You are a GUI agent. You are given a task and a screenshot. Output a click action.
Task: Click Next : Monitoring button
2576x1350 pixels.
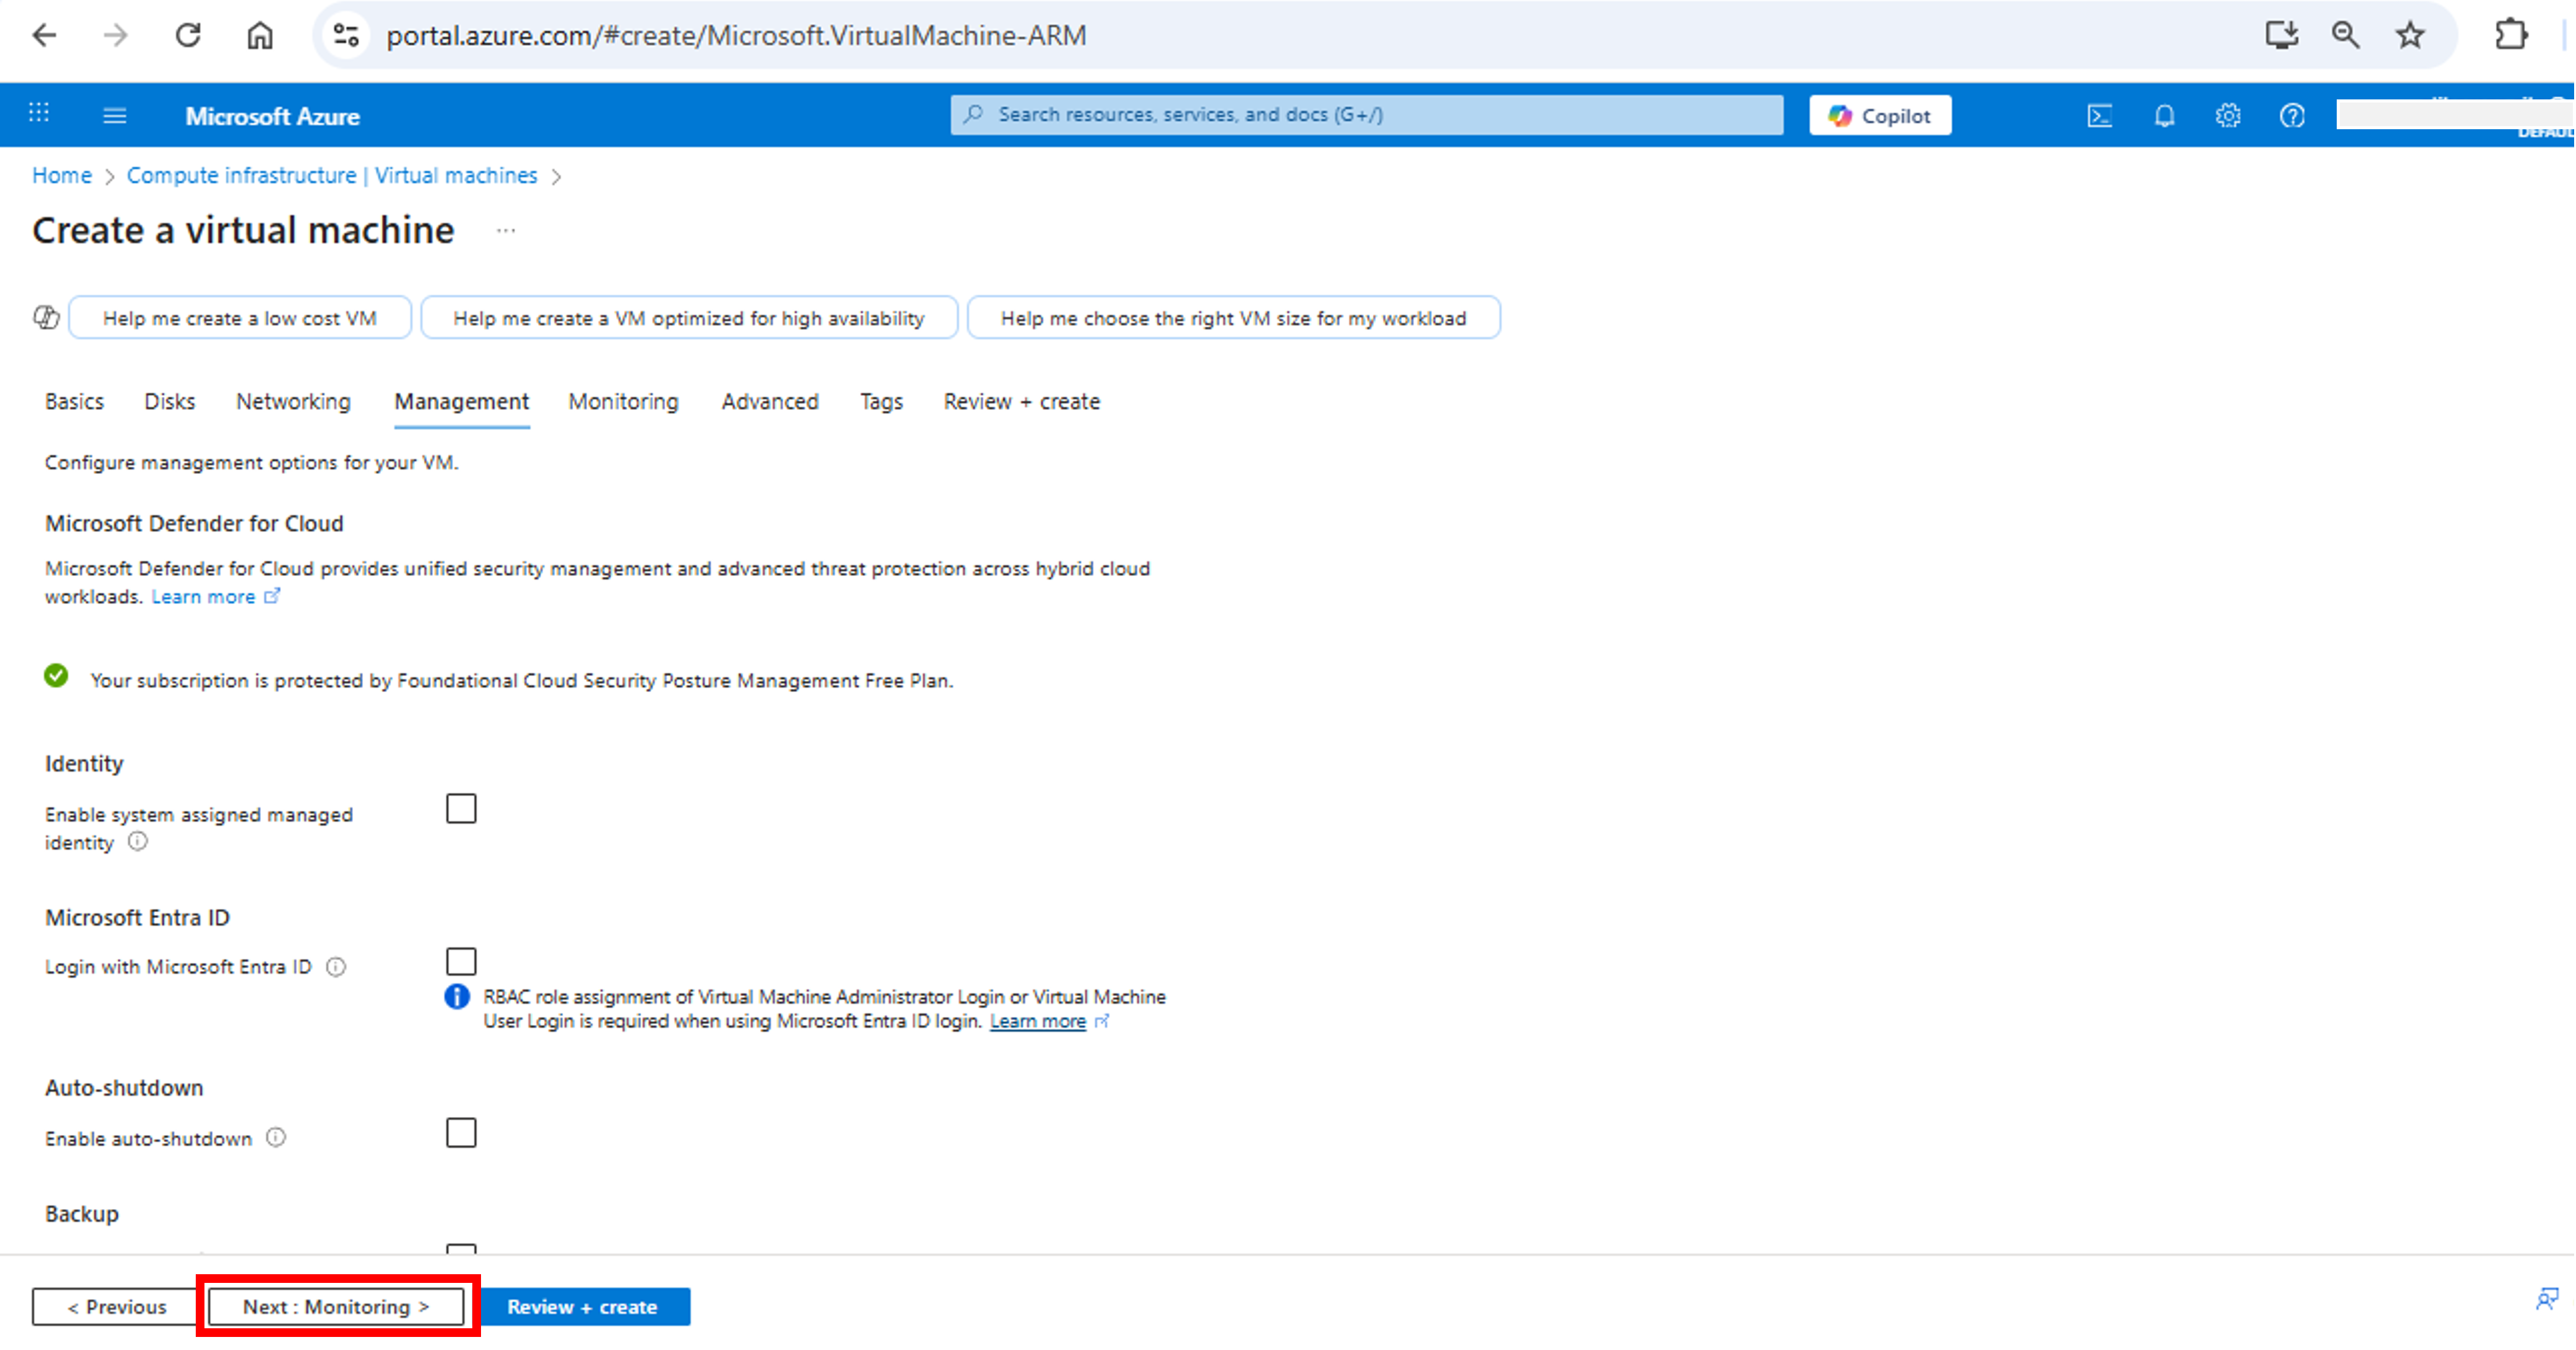[336, 1306]
